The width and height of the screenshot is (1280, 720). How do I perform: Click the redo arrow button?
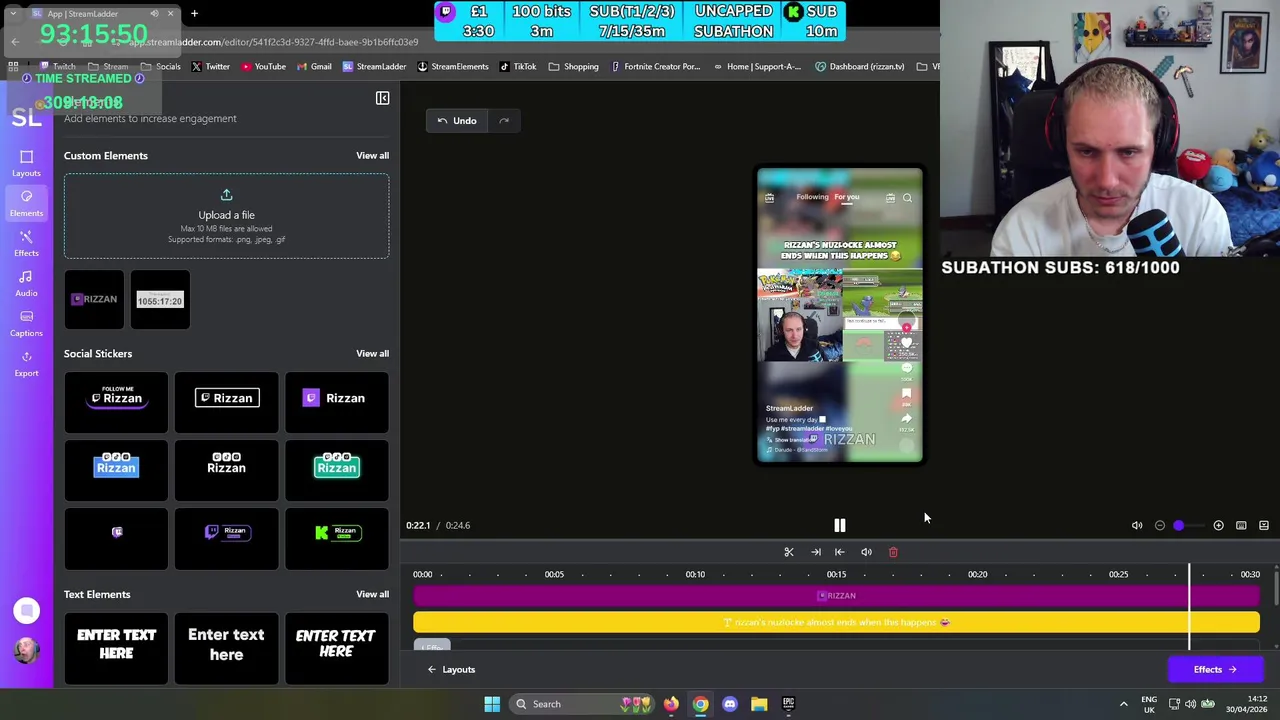coord(504,121)
